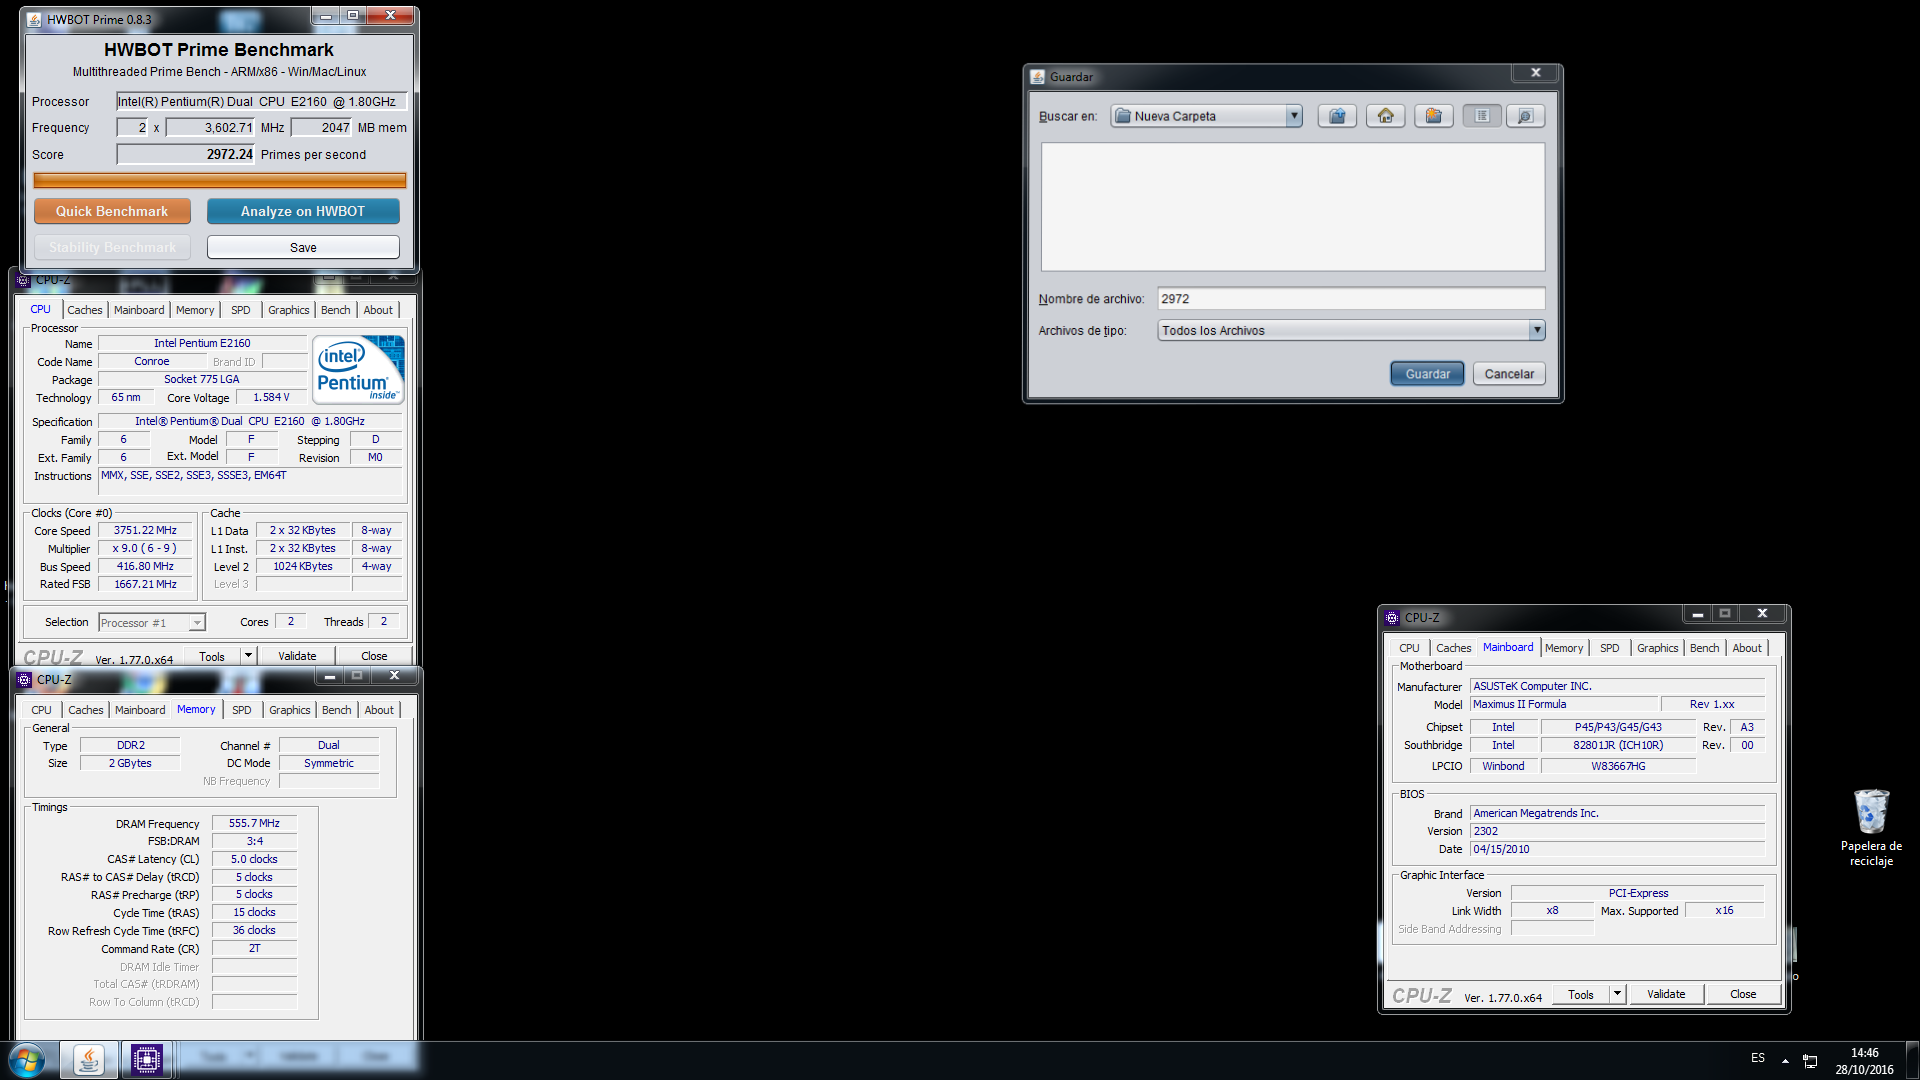Click the network tray icon
The image size is (1920, 1080).
[x=1810, y=1061]
